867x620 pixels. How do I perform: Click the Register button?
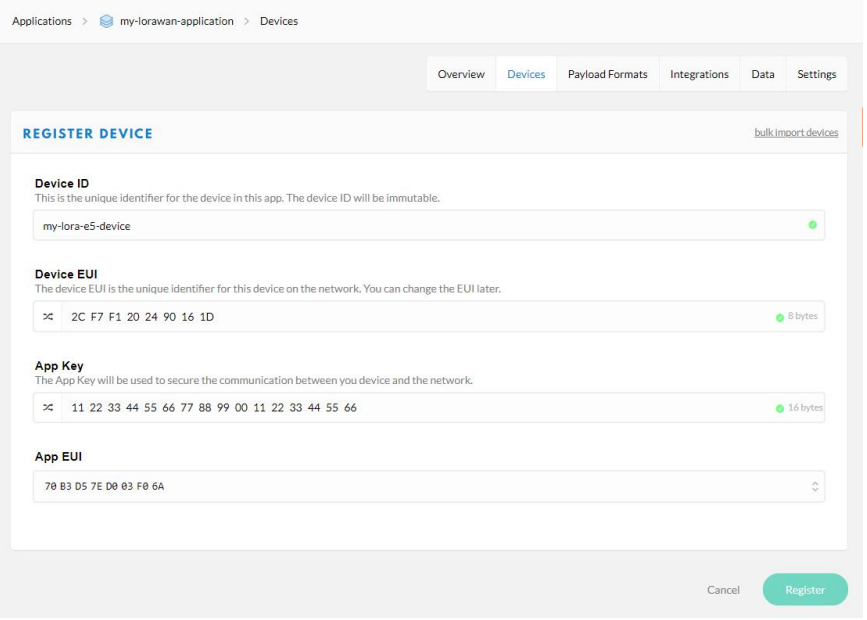pos(804,590)
